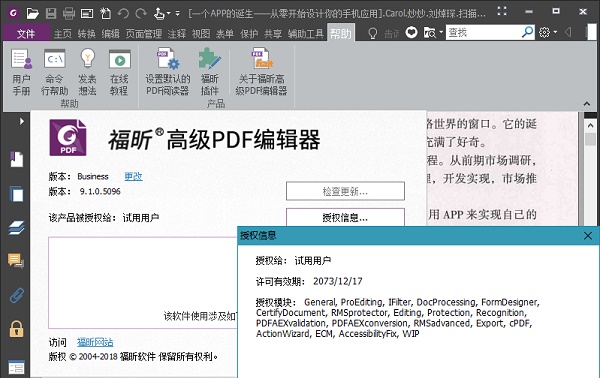
Task: Undo the last action
Action: pyautogui.click(x=123, y=14)
